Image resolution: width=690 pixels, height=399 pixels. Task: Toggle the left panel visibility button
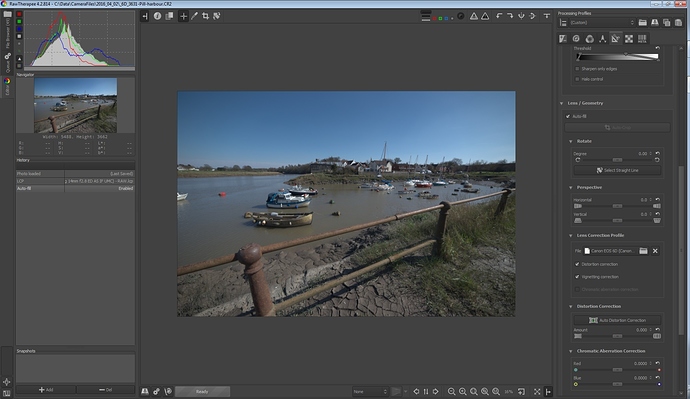[145, 16]
